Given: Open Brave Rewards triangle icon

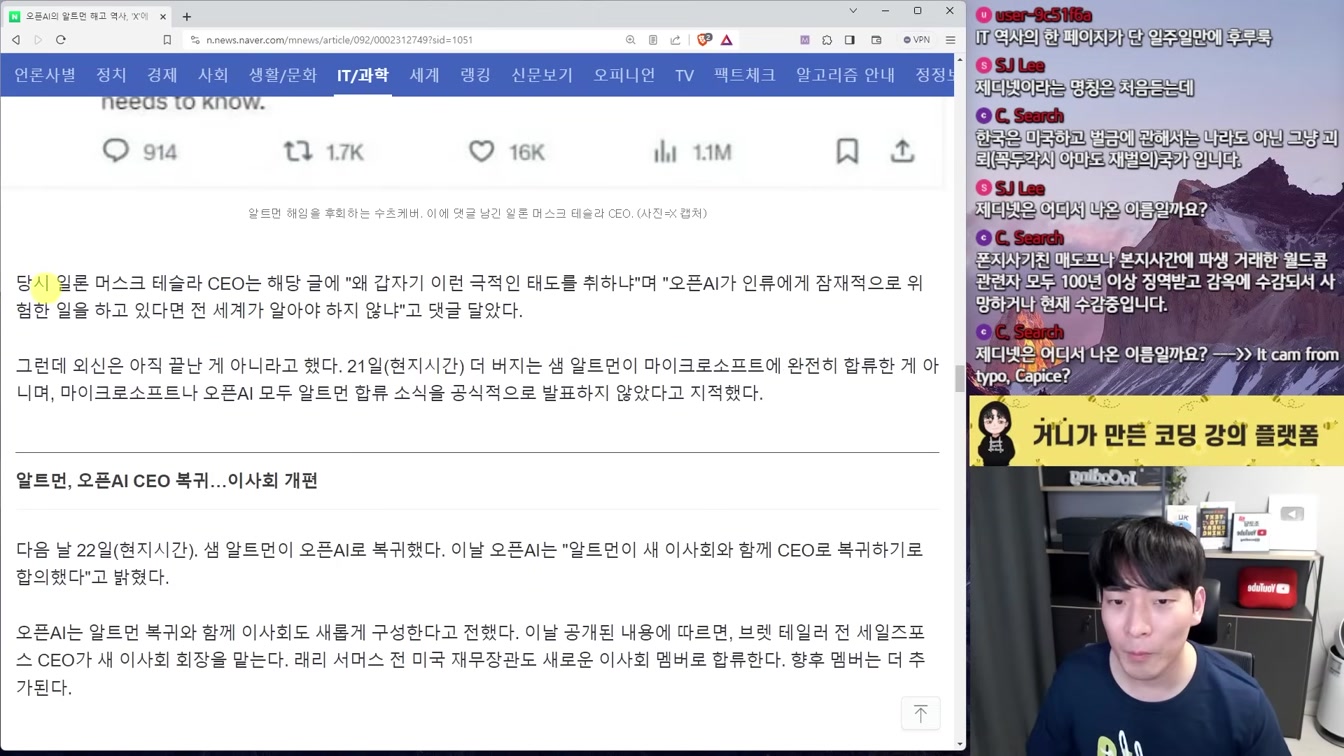Looking at the screenshot, I should (x=727, y=40).
